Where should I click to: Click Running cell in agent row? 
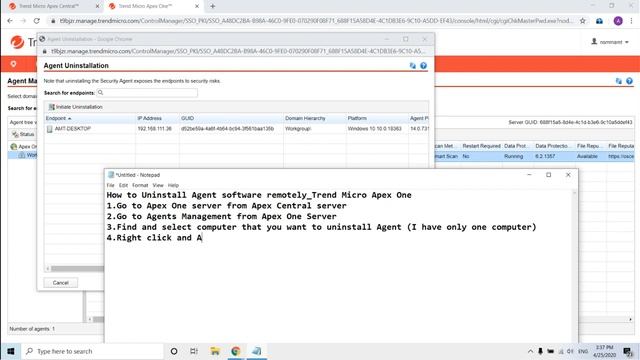click(x=513, y=156)
